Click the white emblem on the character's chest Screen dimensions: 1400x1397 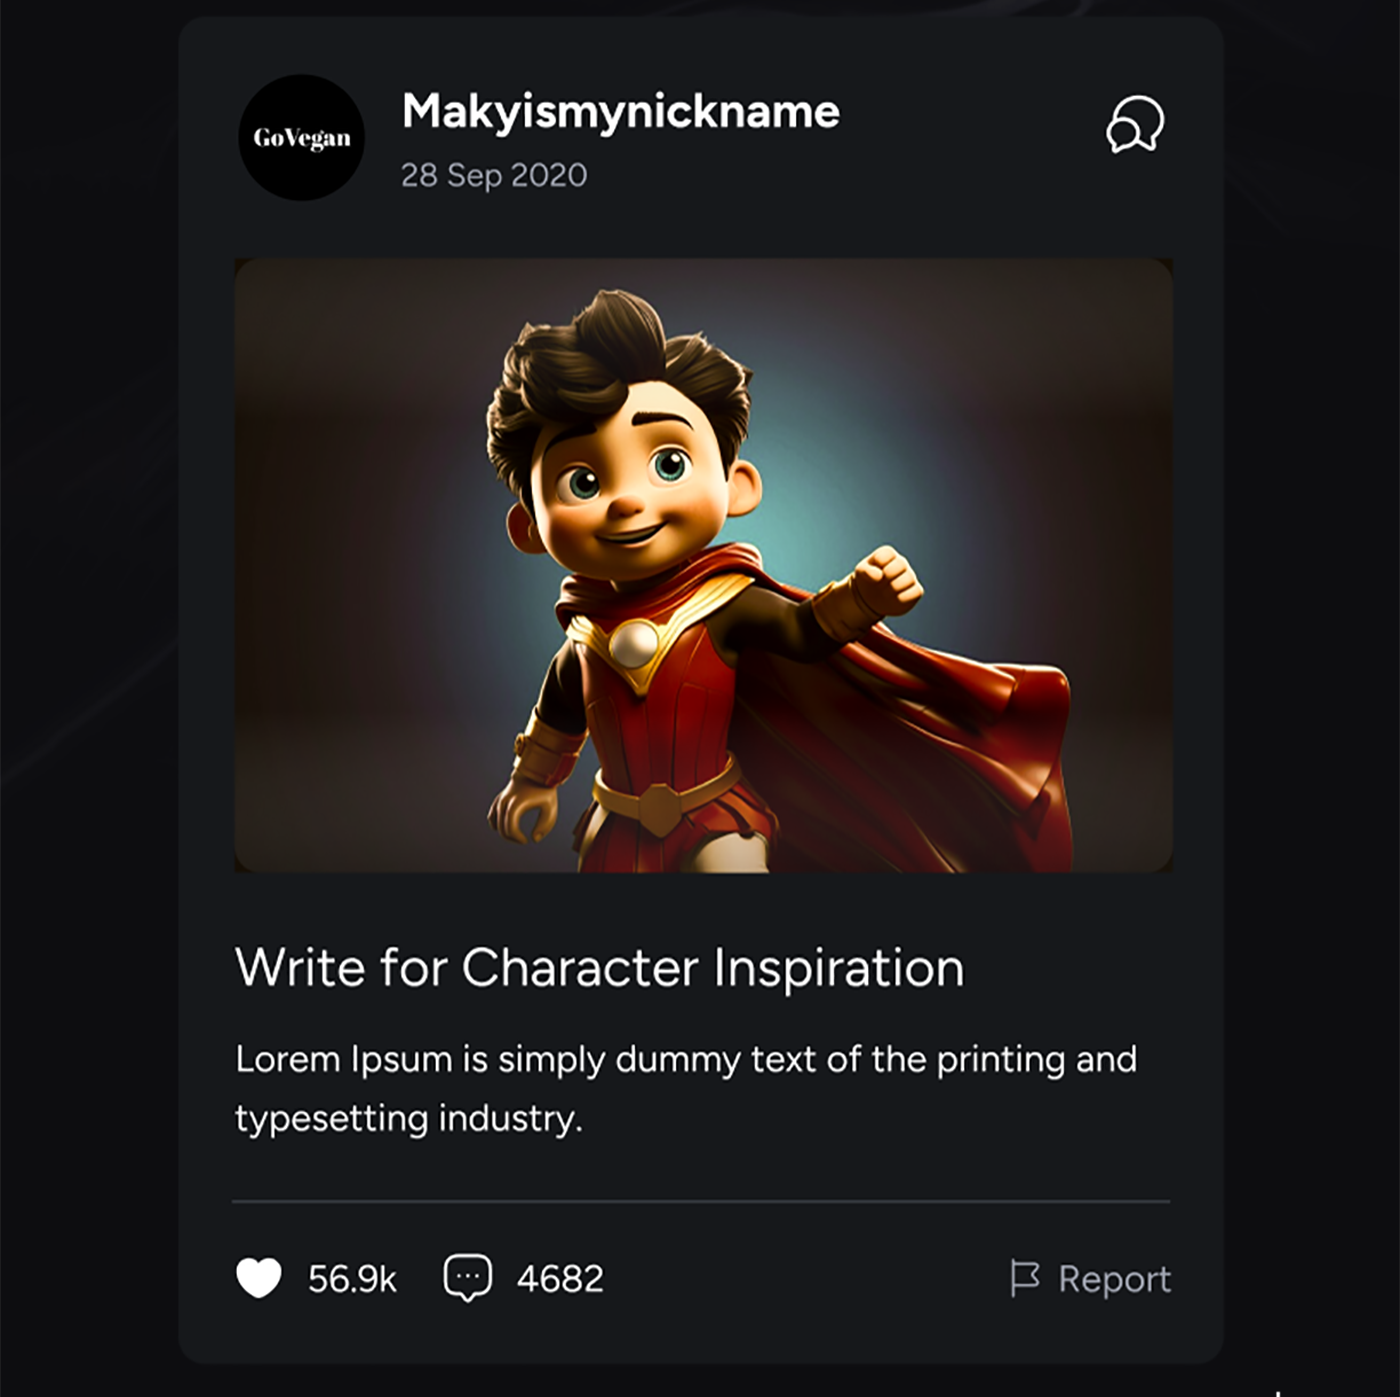(x=632, y=643)
